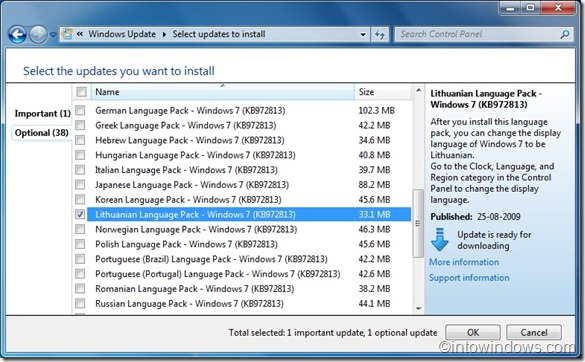Close the Windows Update window
585x362 pixels.
[x=558, y=8]
